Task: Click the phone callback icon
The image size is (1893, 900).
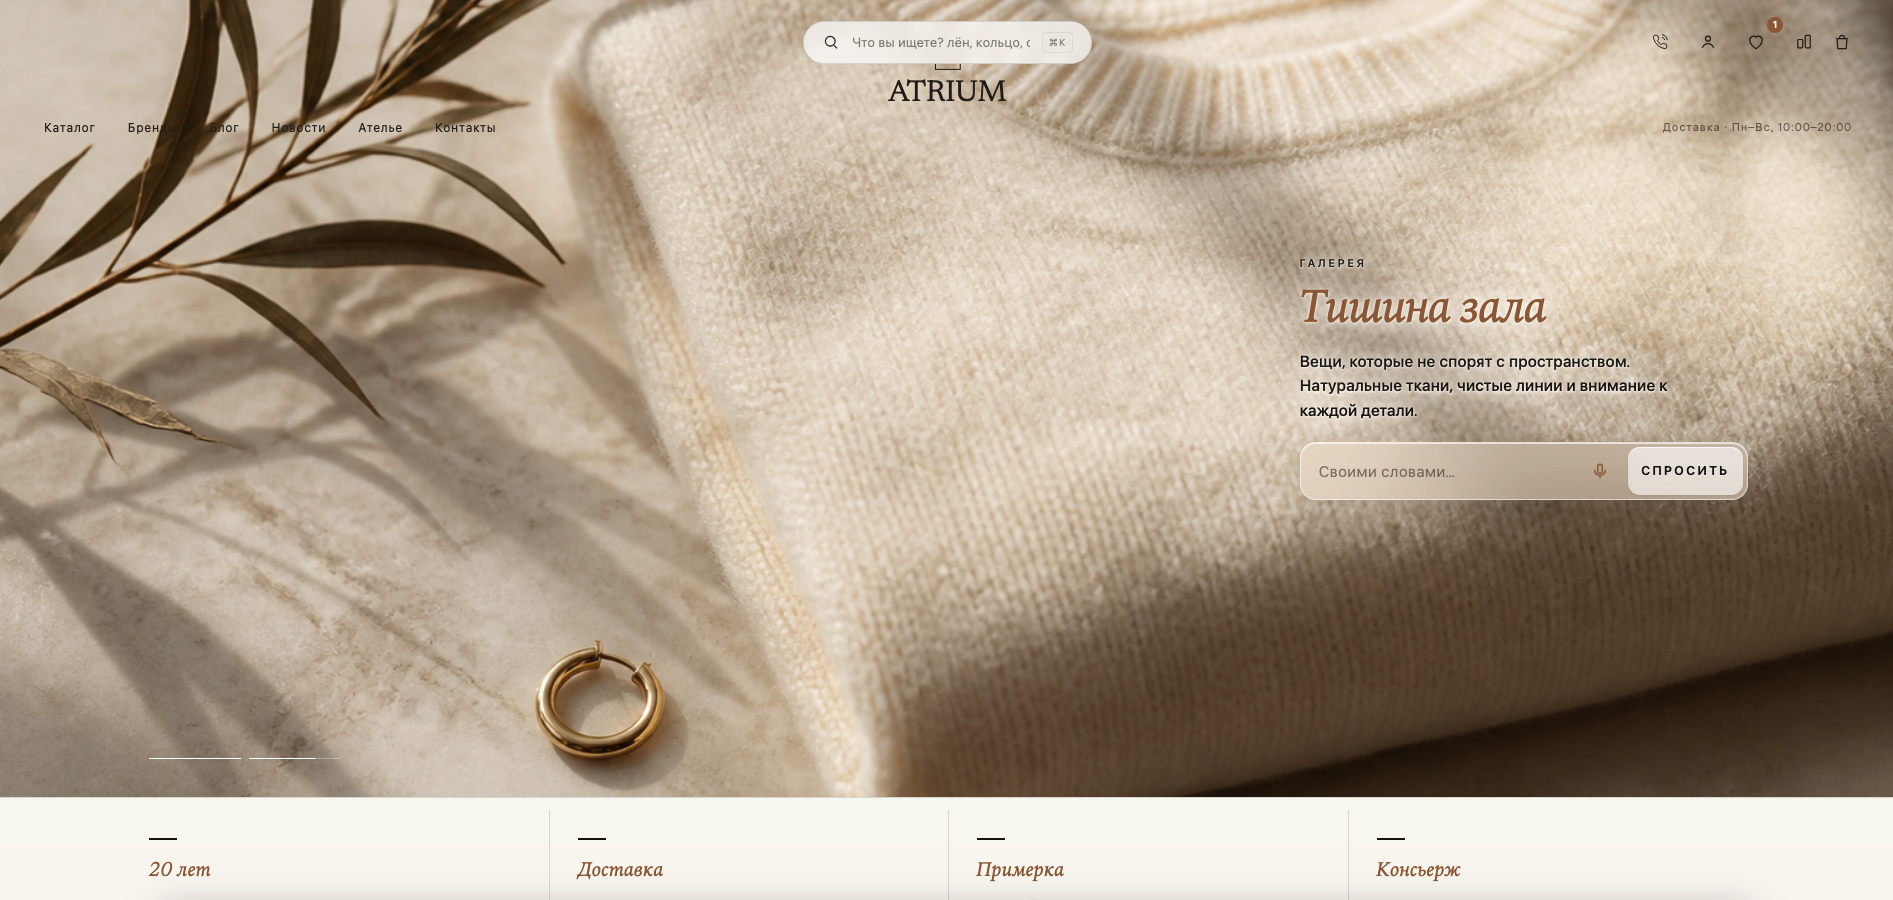Action: (1660, 42)
